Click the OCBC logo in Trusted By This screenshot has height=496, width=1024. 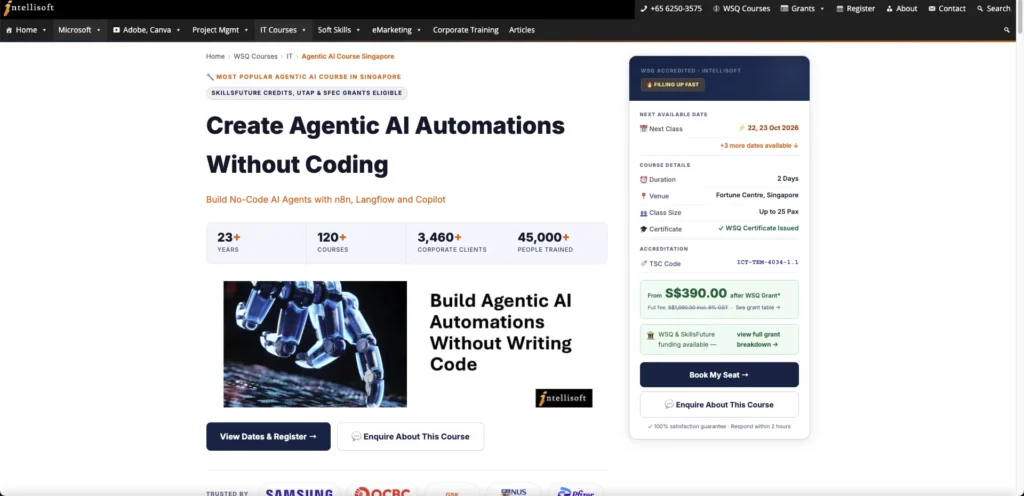click(x=383, y=492)
